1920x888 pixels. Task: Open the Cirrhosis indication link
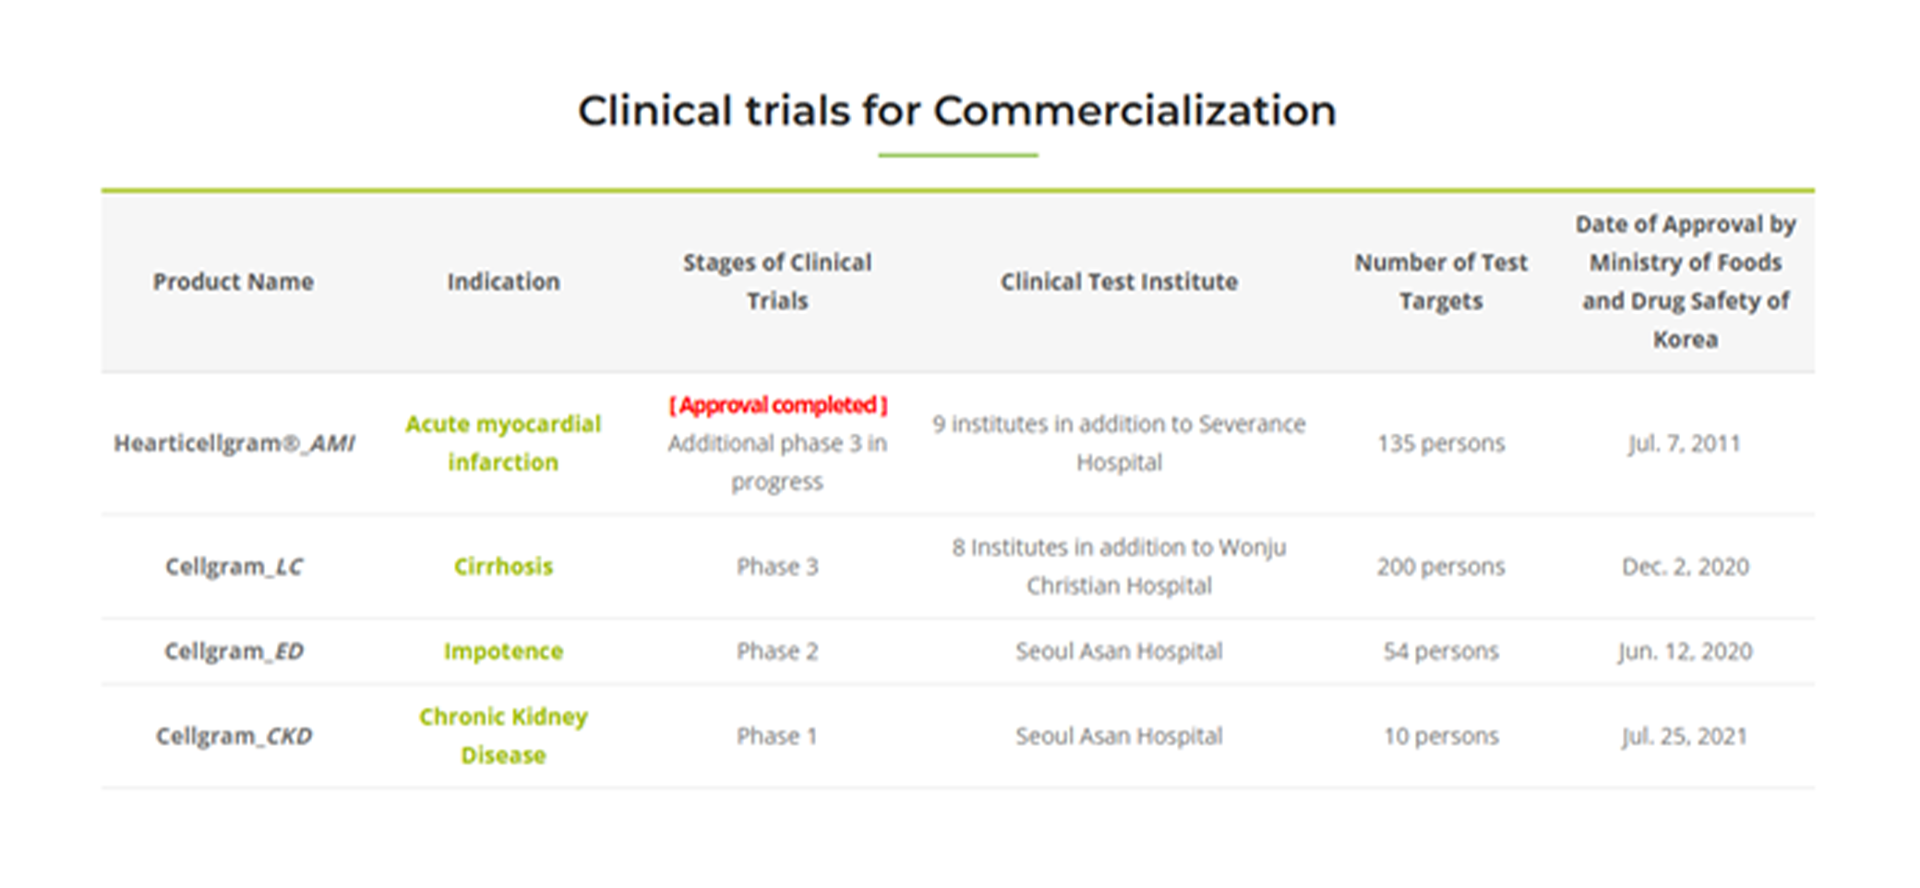click(503, 567)
